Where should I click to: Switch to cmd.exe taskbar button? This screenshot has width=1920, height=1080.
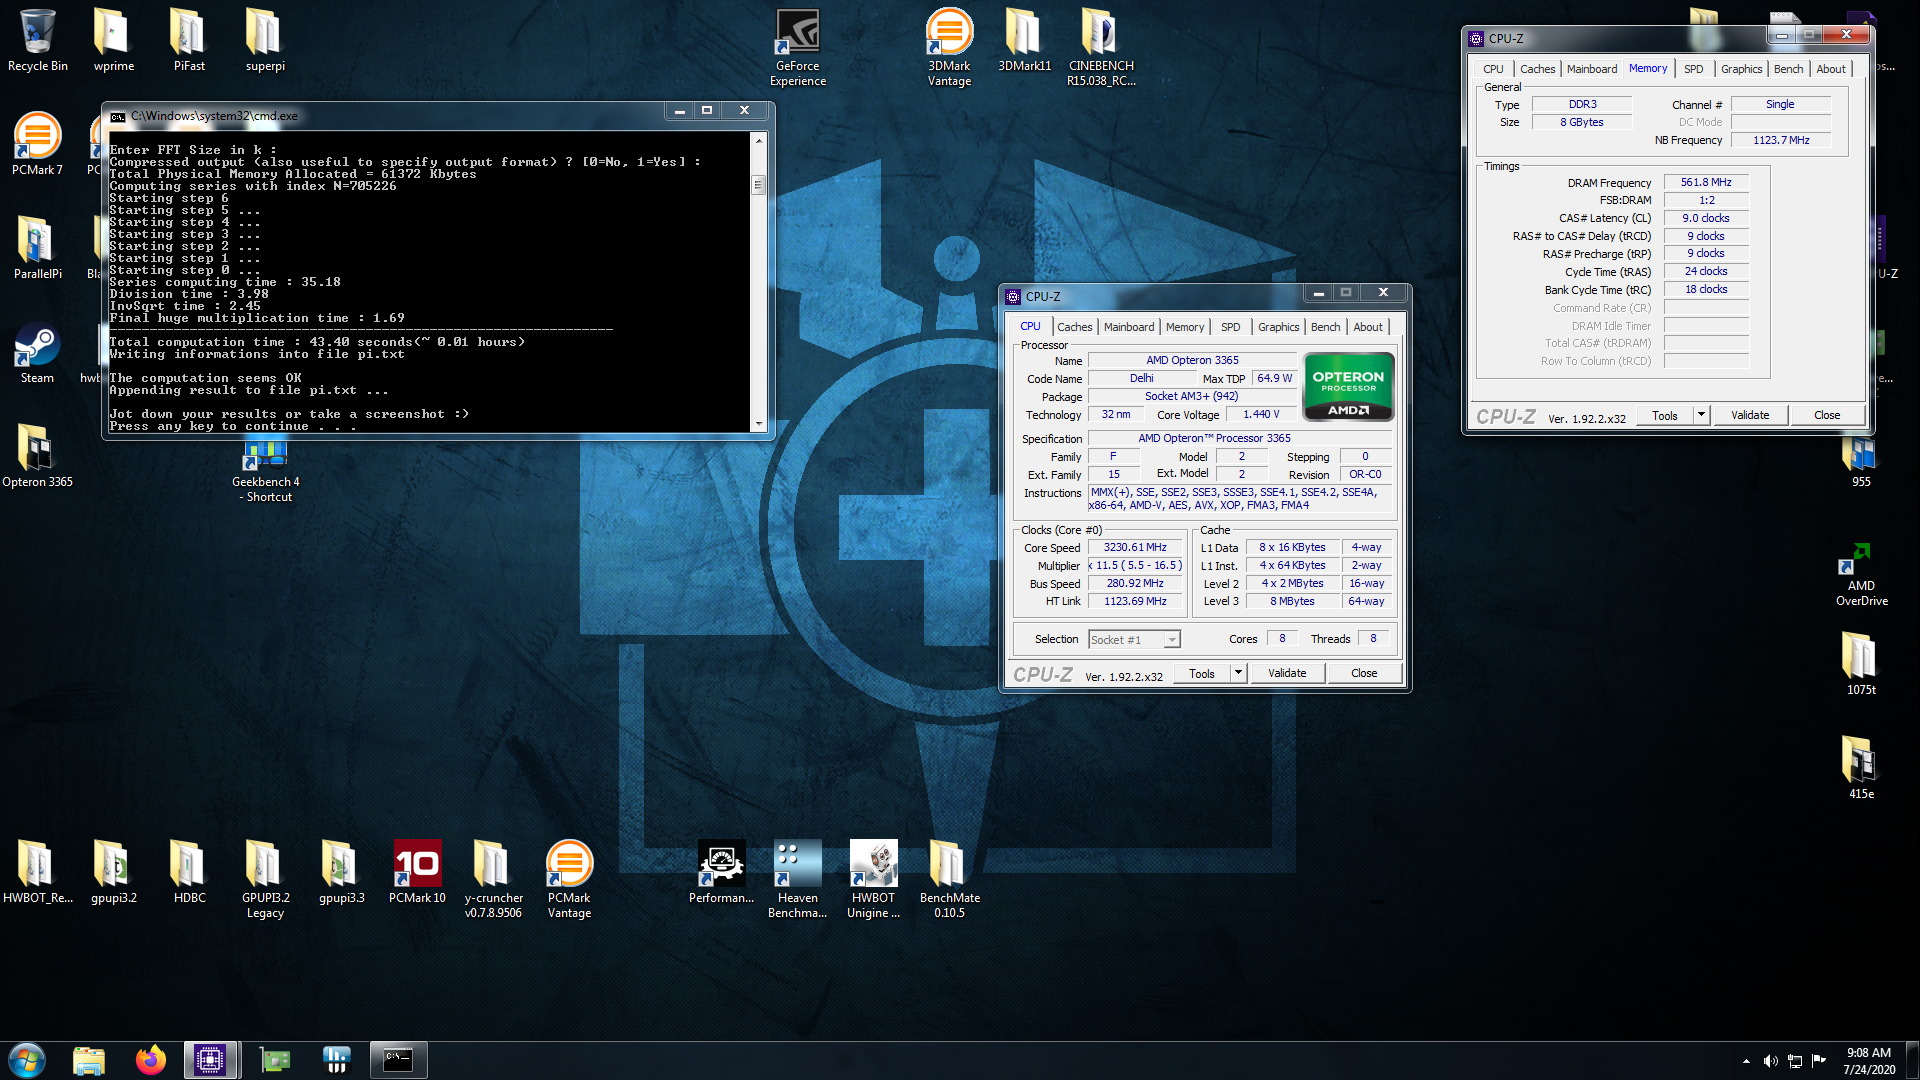(x=398, y=1060)
